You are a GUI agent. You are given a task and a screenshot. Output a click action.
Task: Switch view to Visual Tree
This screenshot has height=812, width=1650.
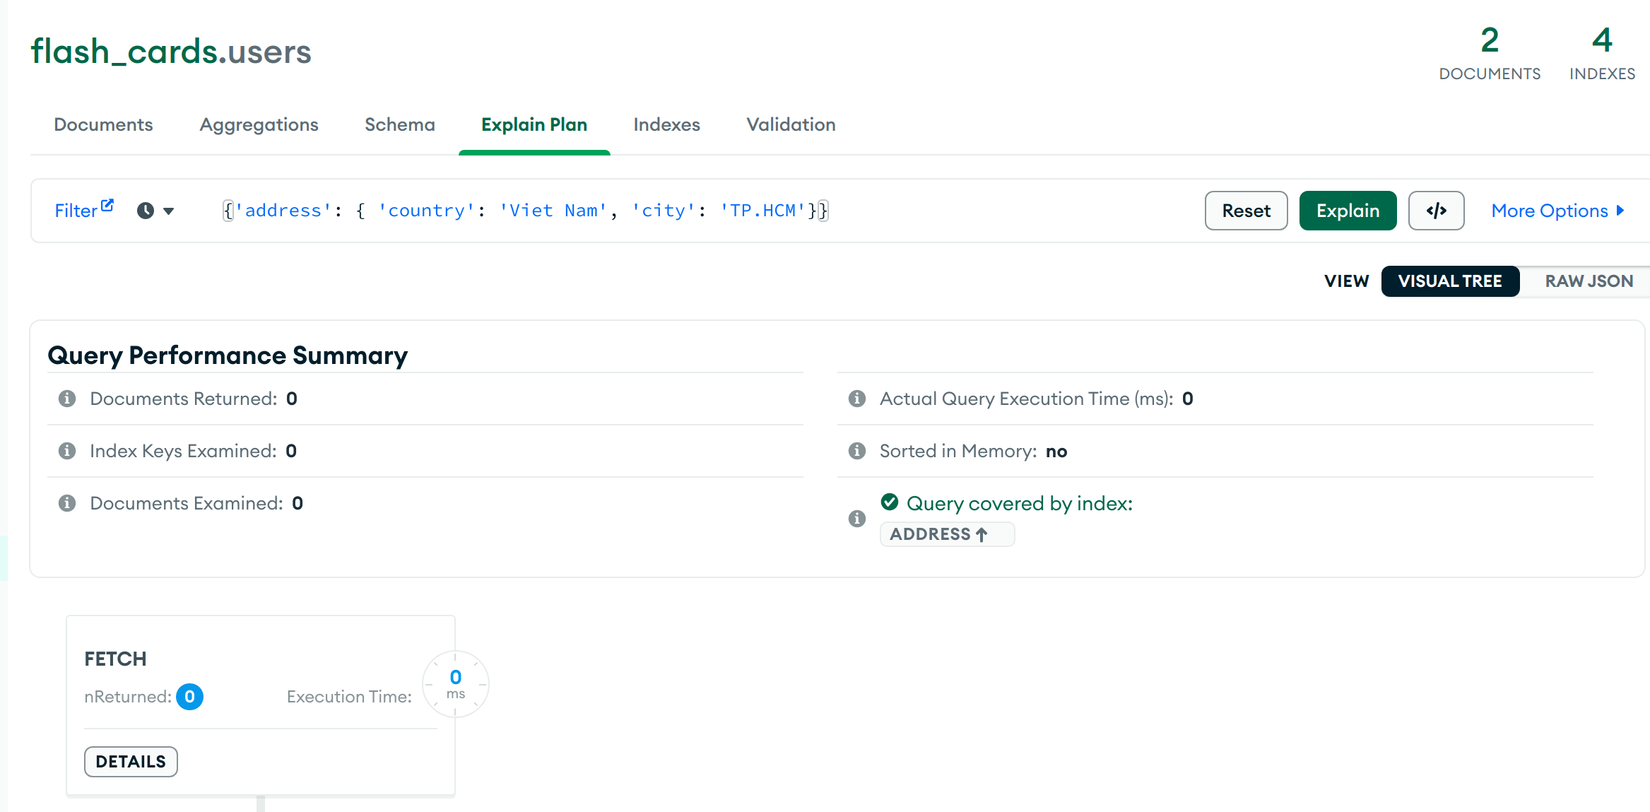[1450, 281]
